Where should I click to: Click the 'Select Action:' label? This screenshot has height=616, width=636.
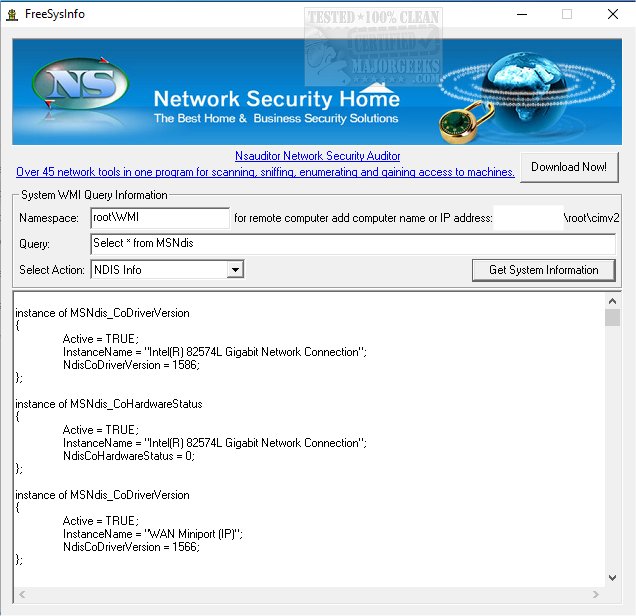pyautogui.click(x=52, y=270)
